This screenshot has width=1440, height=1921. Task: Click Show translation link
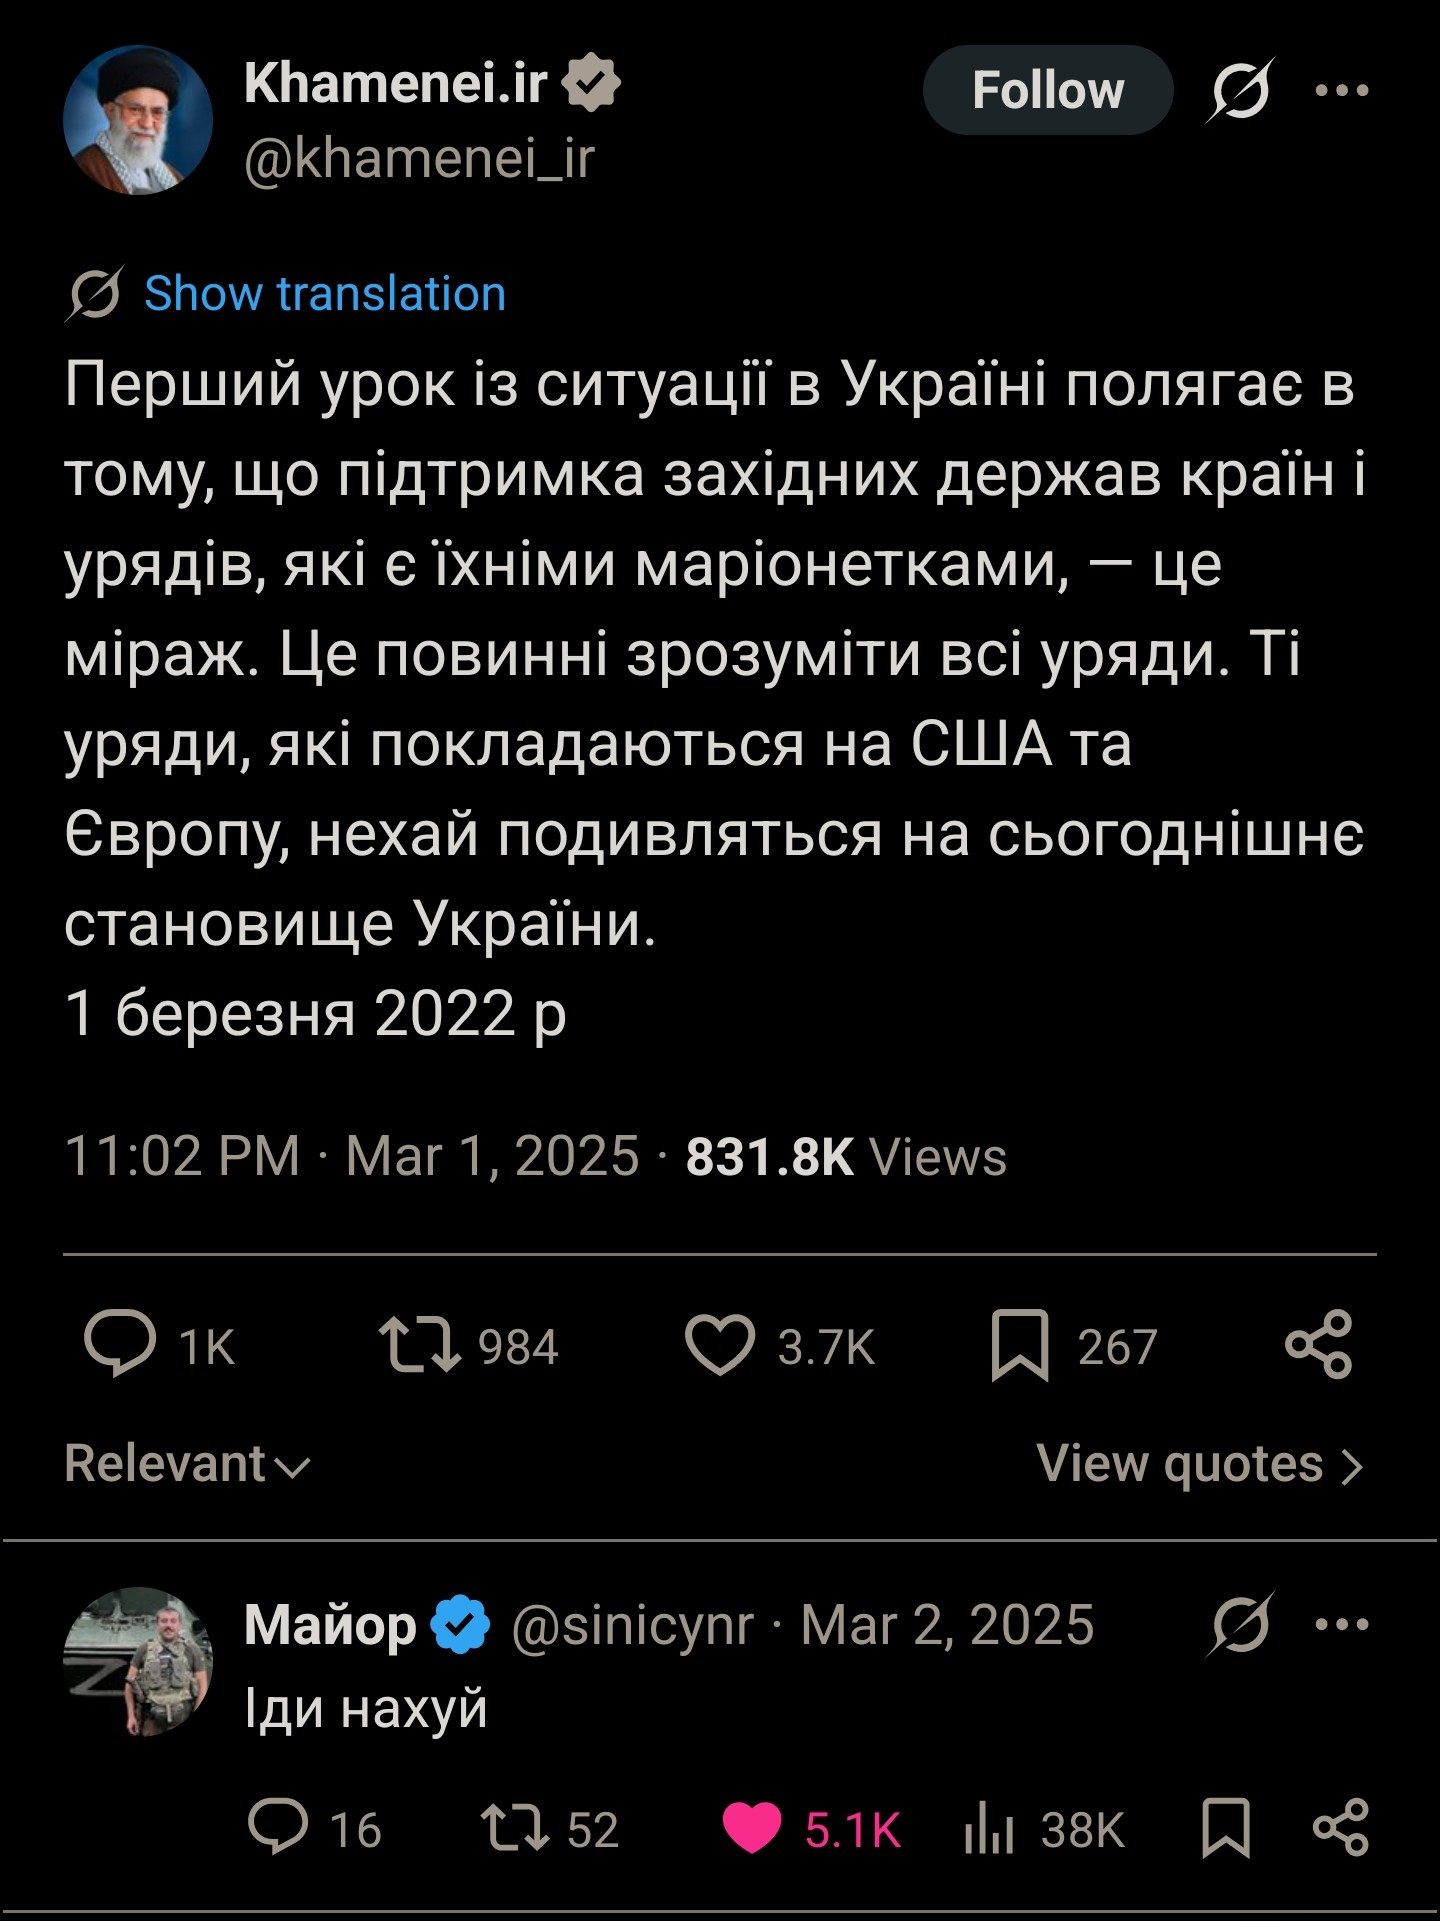tap(324, 294)
